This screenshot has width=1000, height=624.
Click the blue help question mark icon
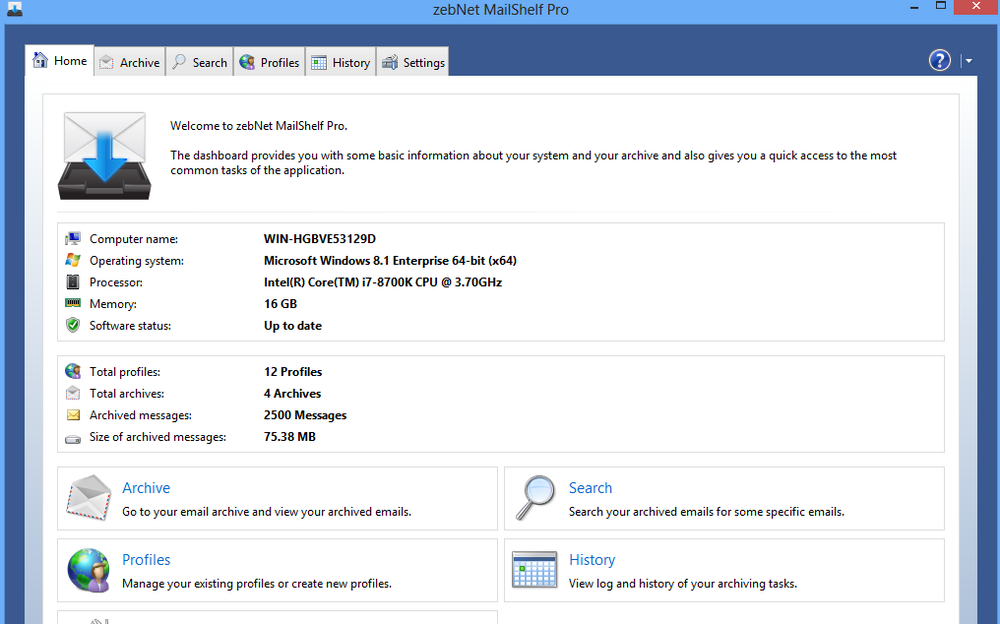point(939,61)
